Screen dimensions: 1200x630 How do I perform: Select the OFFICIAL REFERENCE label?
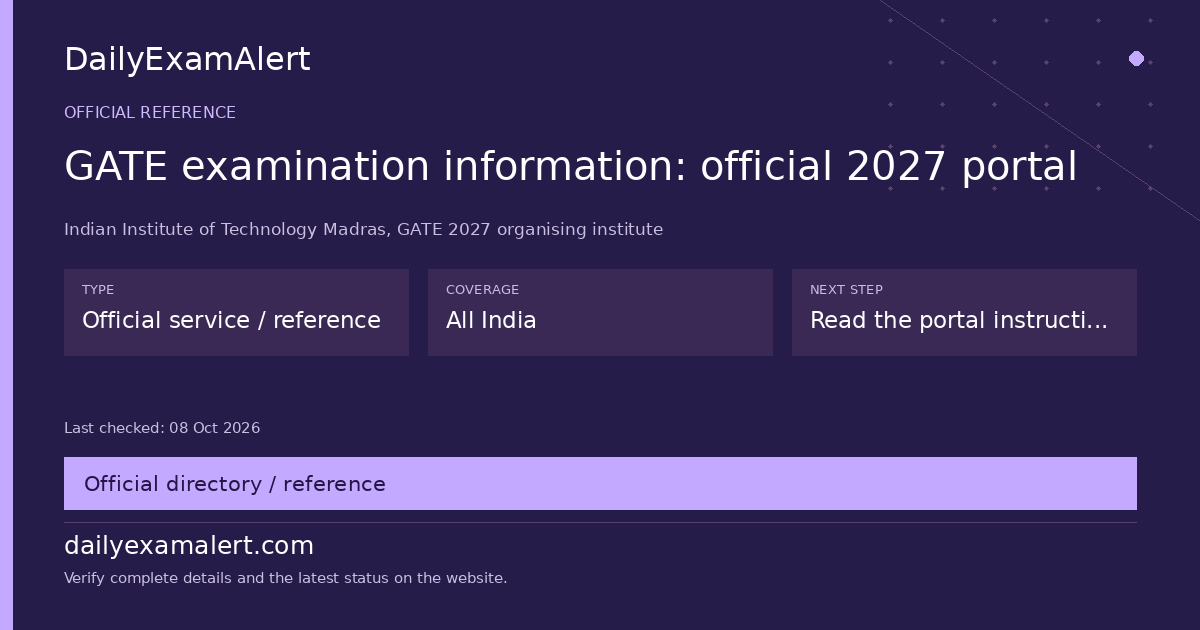pyautogui.click(x=150, y=113)
